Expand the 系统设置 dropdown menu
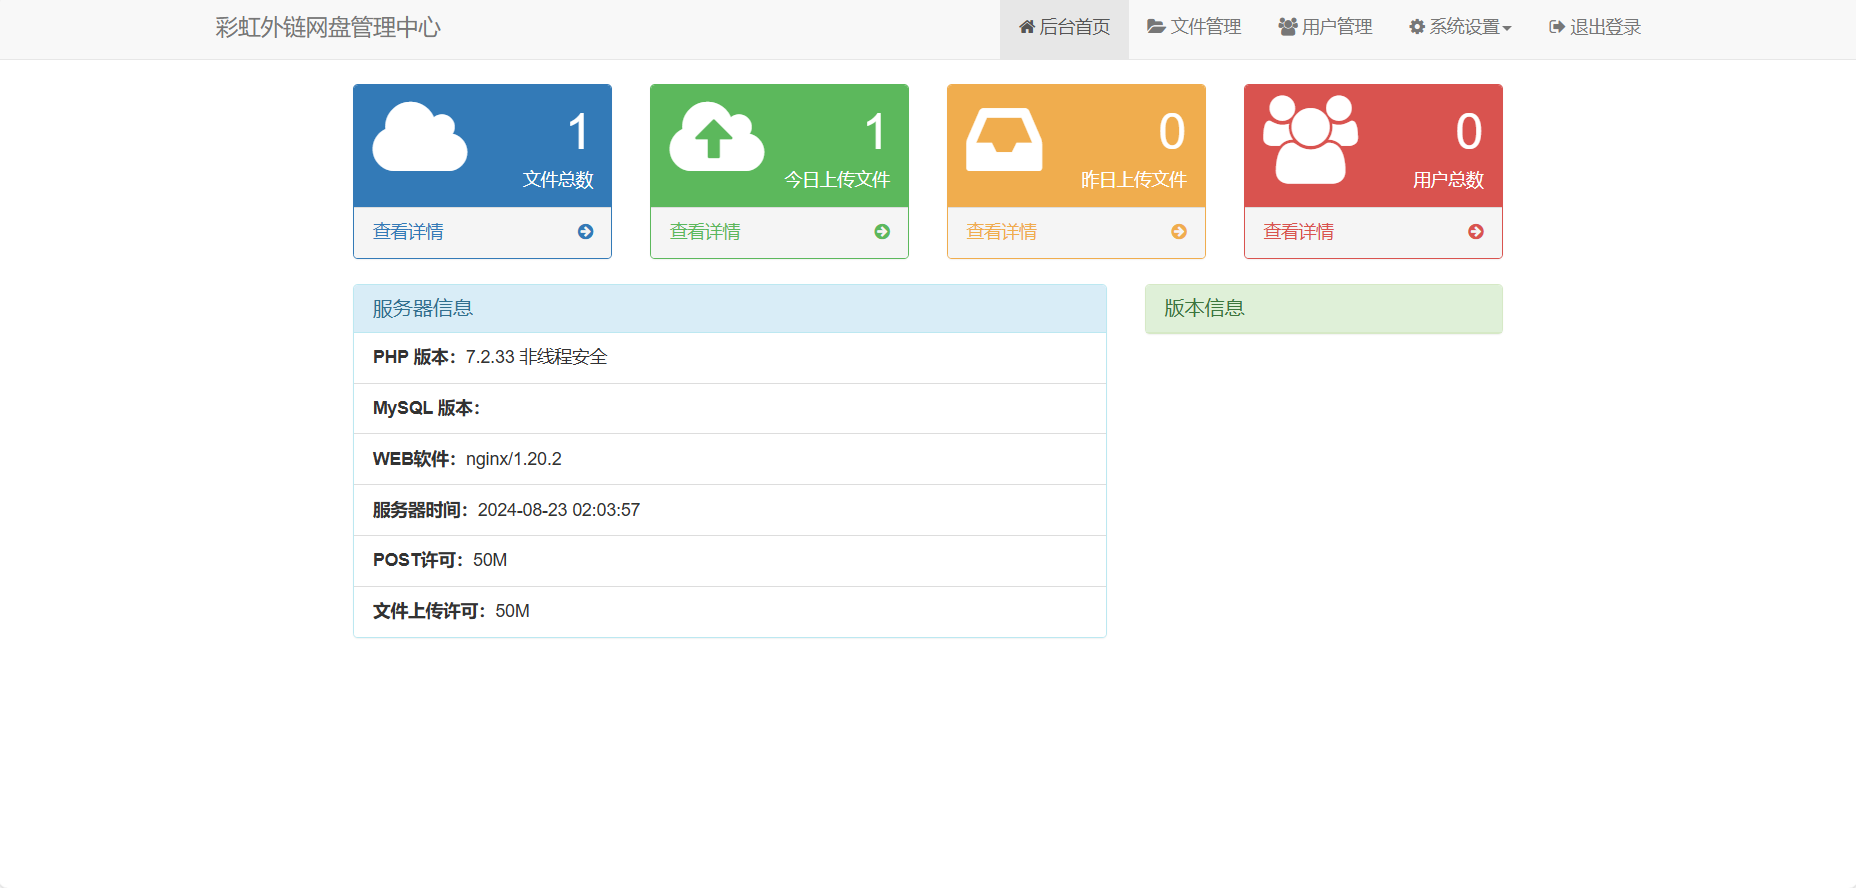The image size is (1856, 888). tap(1460, 27)
